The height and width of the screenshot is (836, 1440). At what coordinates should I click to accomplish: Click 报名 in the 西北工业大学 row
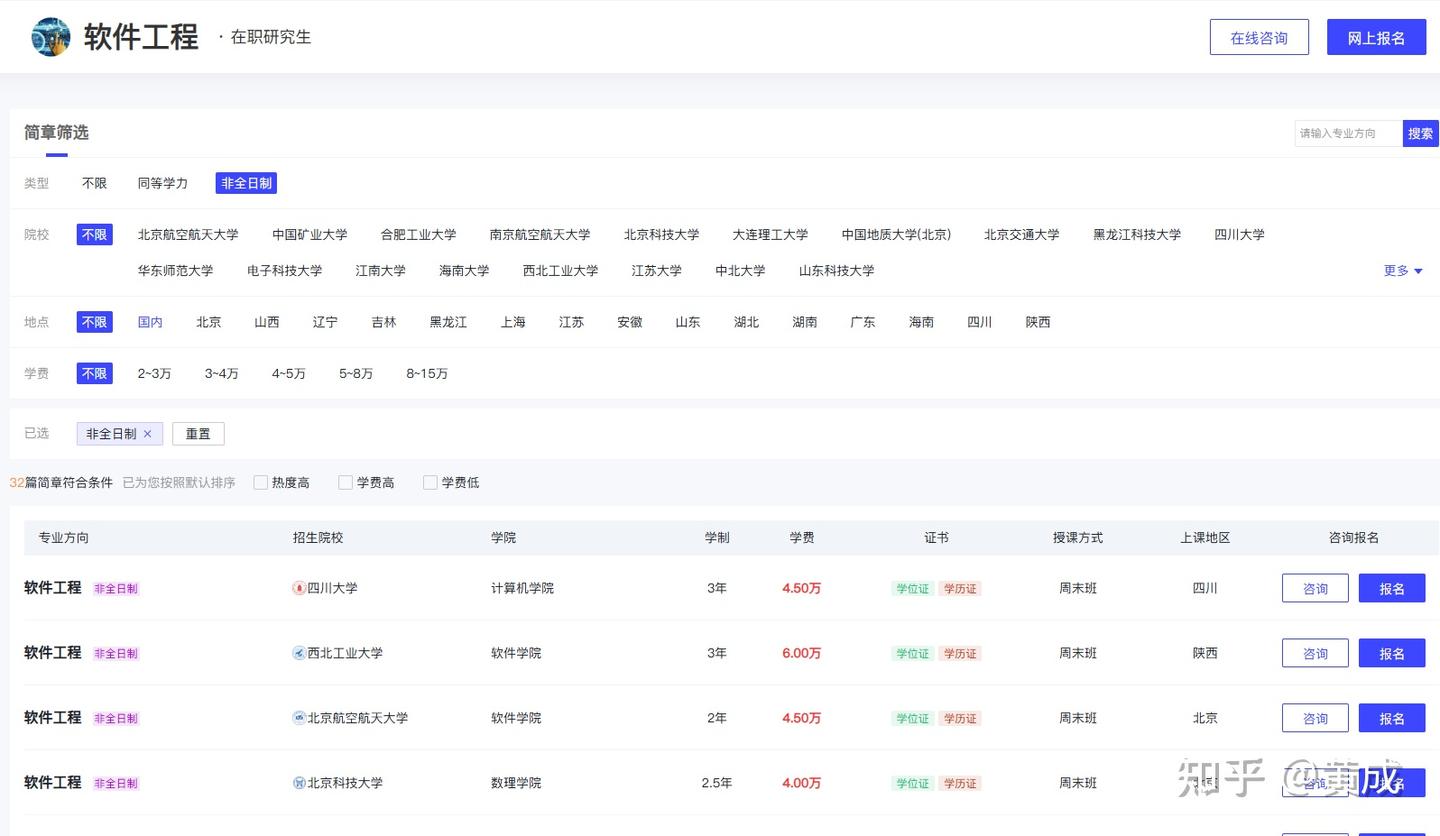1392,654
